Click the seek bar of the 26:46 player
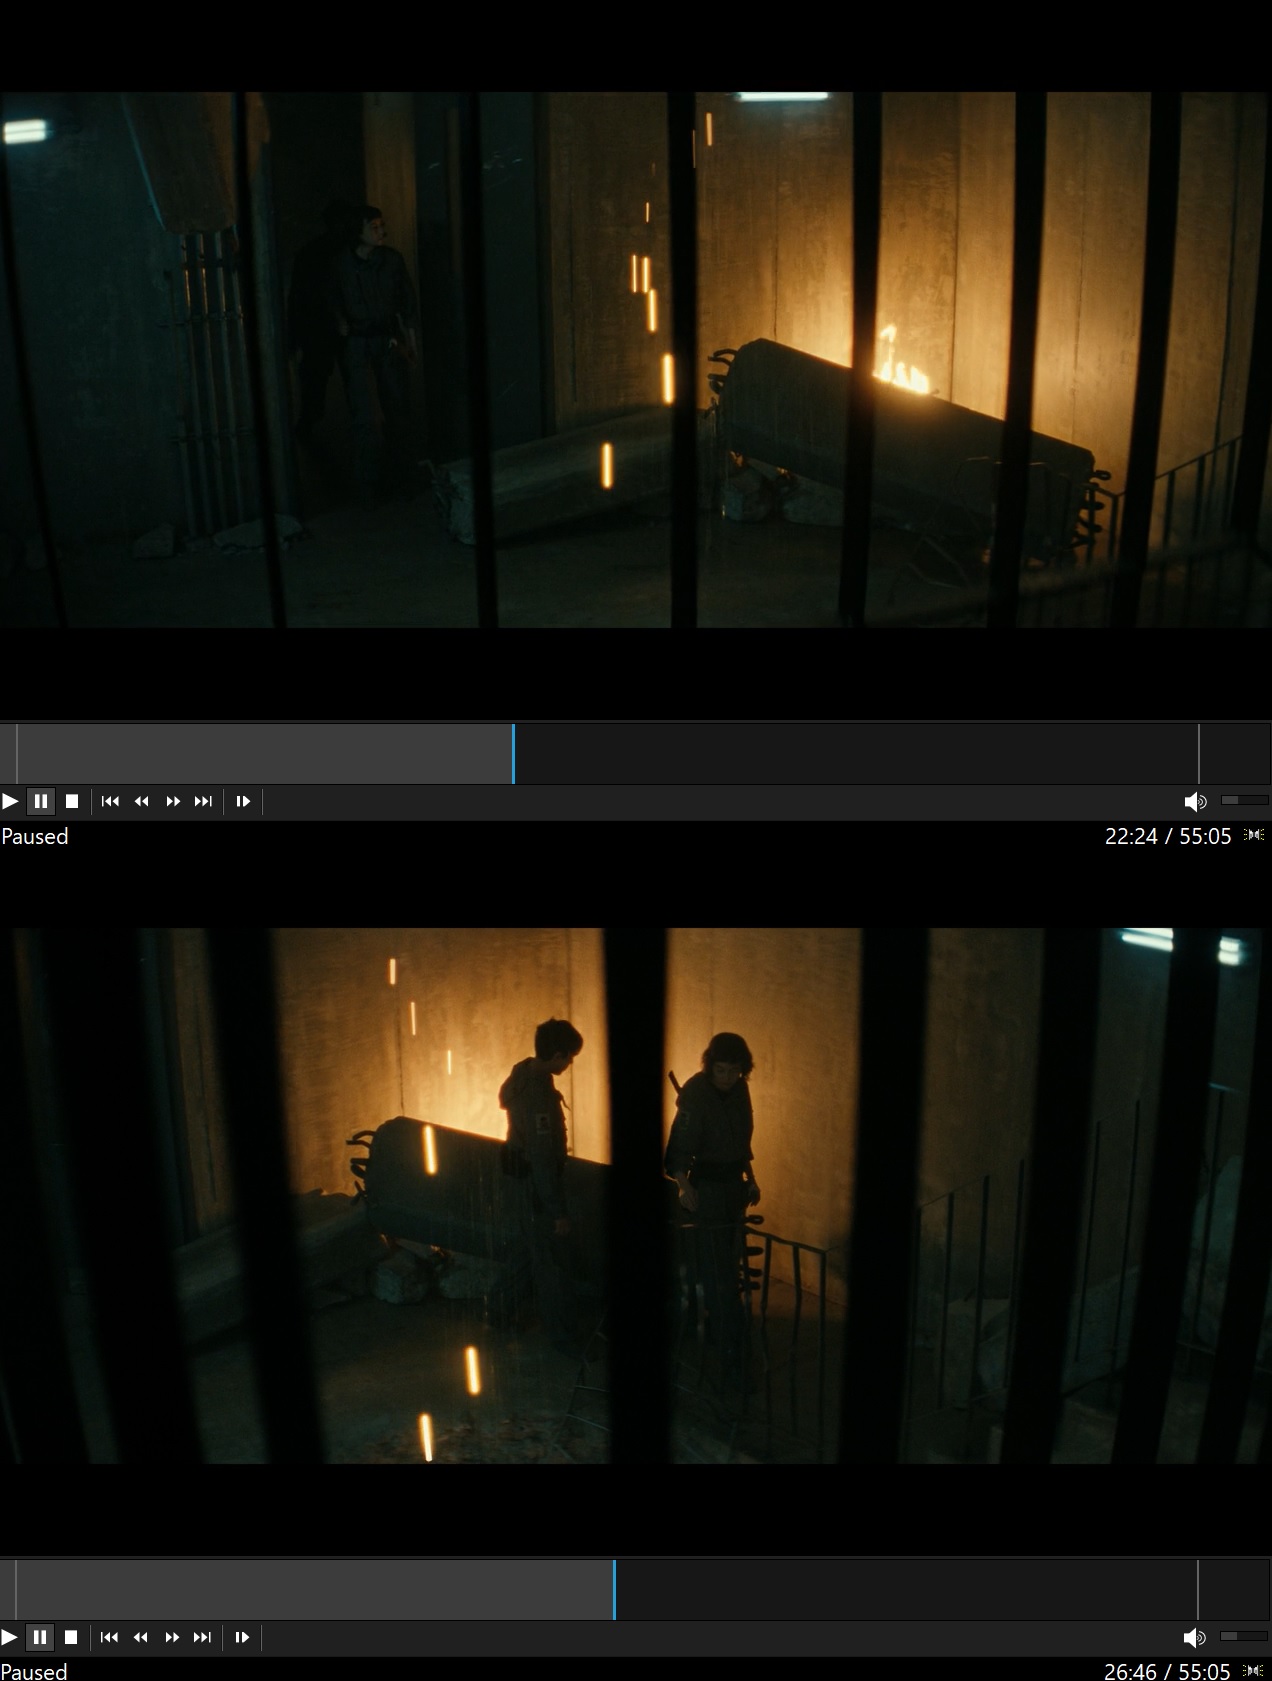The height and width of the screenshot is (1681, 1272). point(635,1590)
